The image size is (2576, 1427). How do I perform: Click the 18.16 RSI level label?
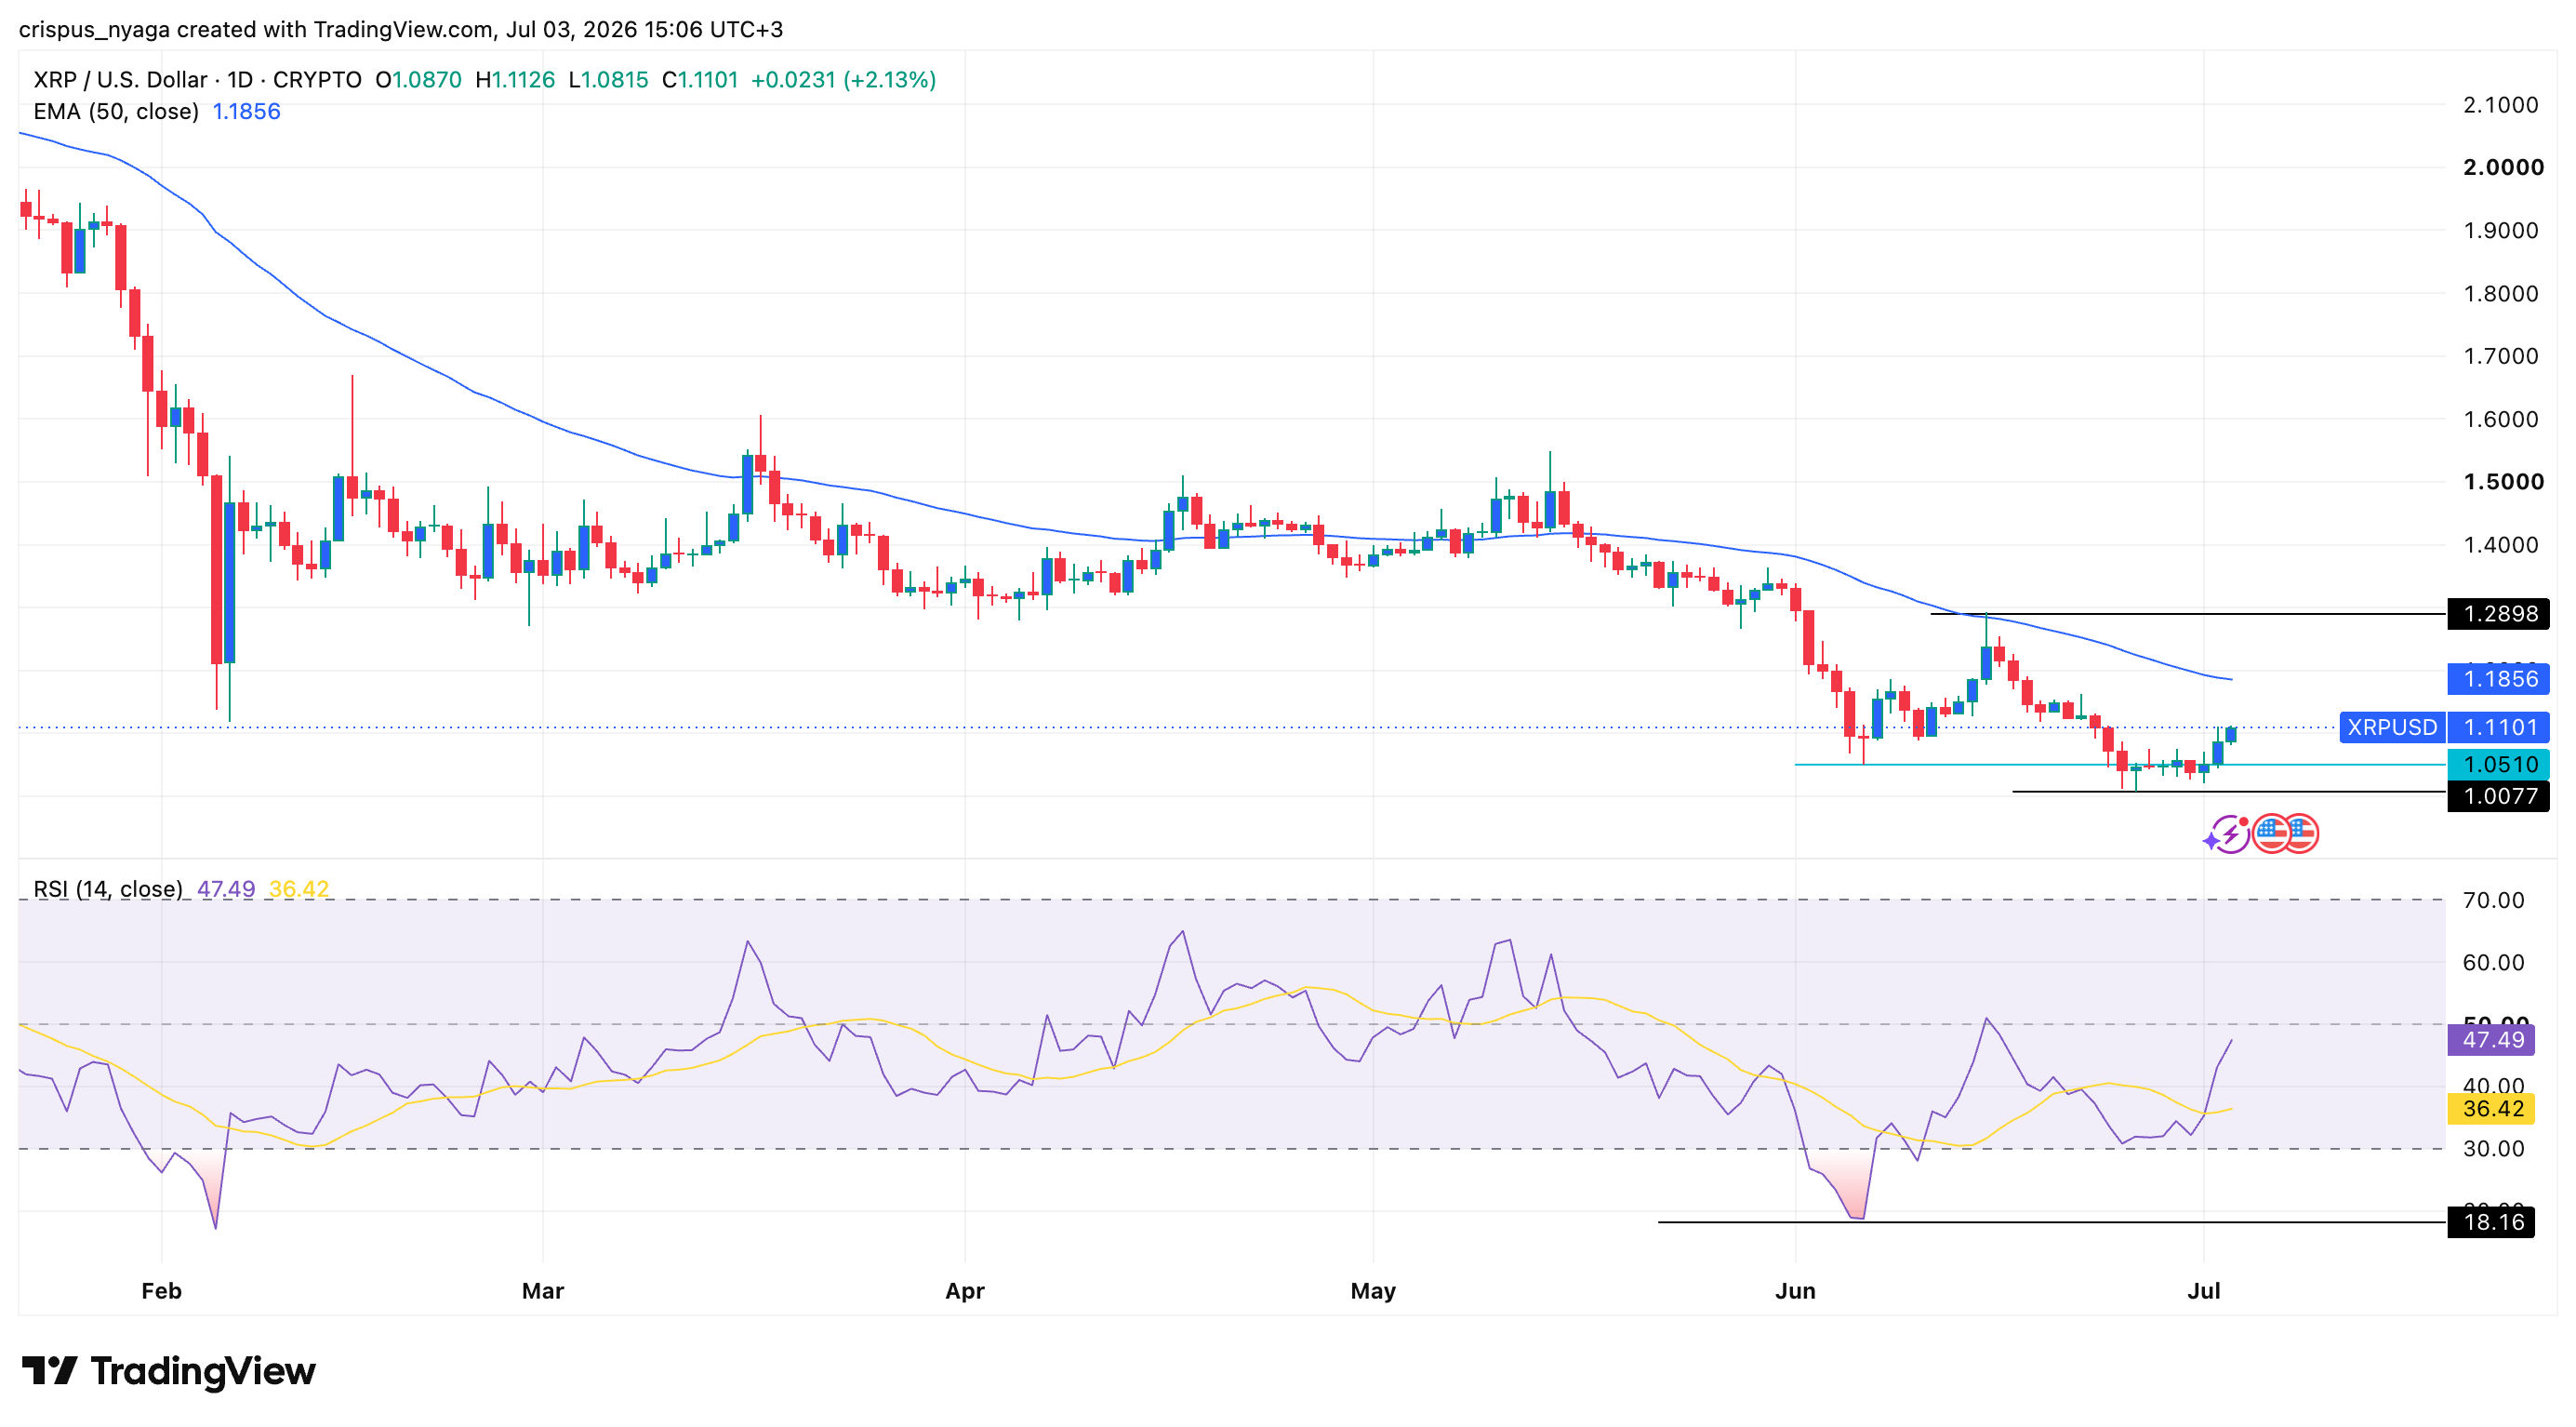point(2491,1222)
